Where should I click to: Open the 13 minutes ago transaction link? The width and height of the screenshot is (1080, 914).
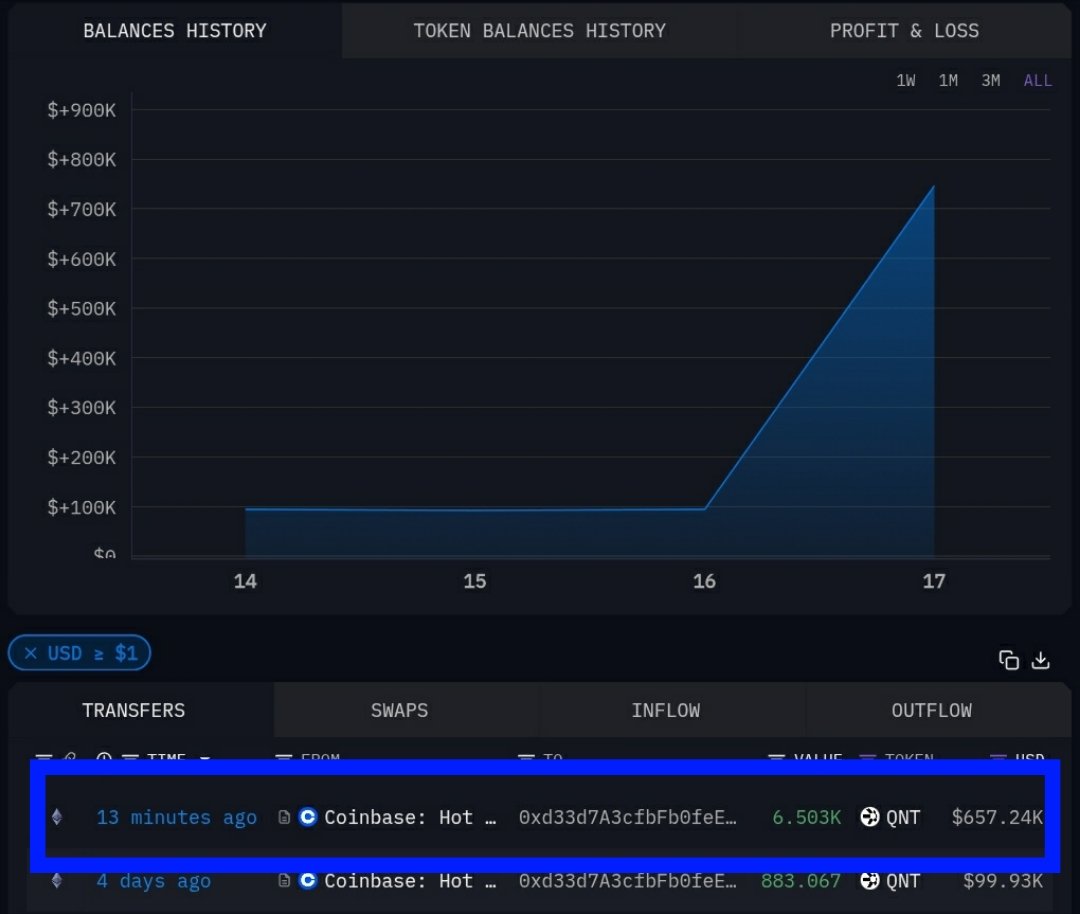pos(176,817)
